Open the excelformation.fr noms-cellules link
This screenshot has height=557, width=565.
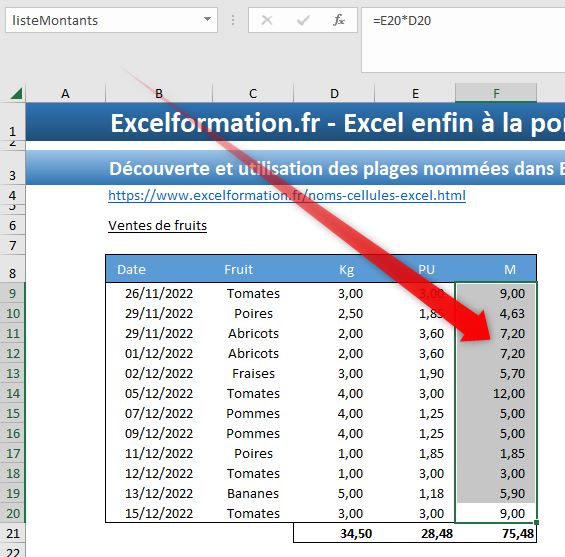tap(287, 195)
